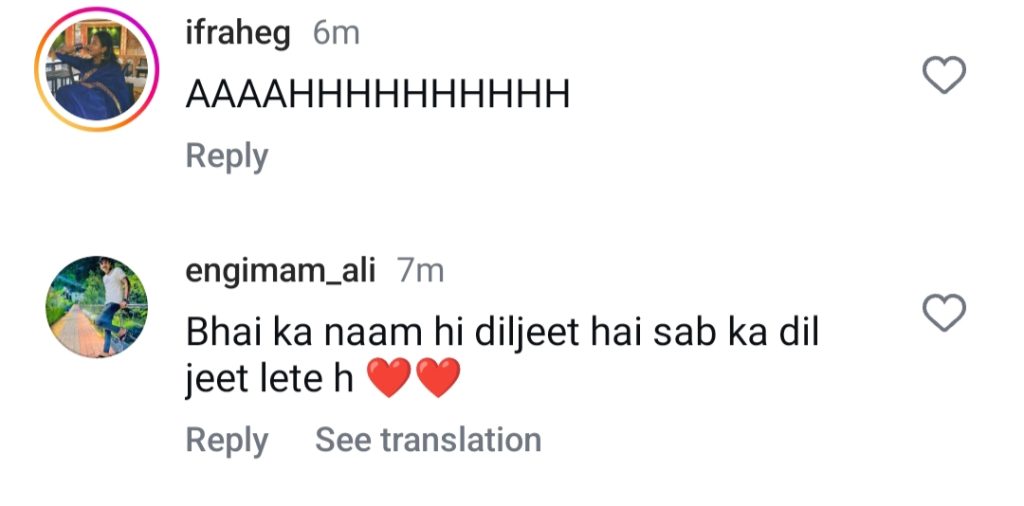This screenshot has width=1024, height=506.
Task: Select the AAAAHHHHHHHHHHH comment text
Action: pyautogui.click(x=378, y=96)
